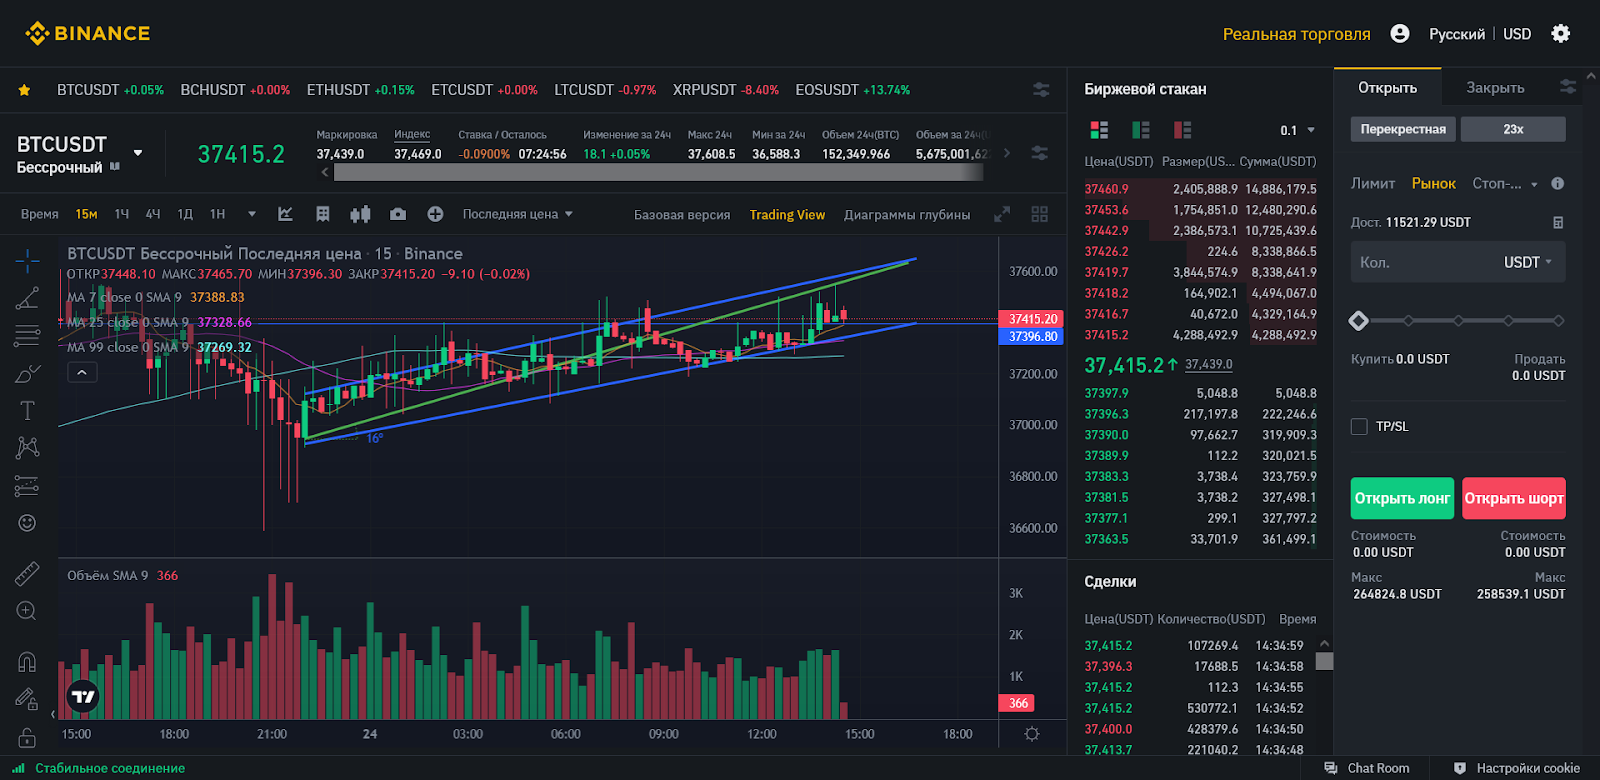1600x780 pixels.
Task: Open the emoji icons tool
Action: pyautogui.click(x=27, y=523)
